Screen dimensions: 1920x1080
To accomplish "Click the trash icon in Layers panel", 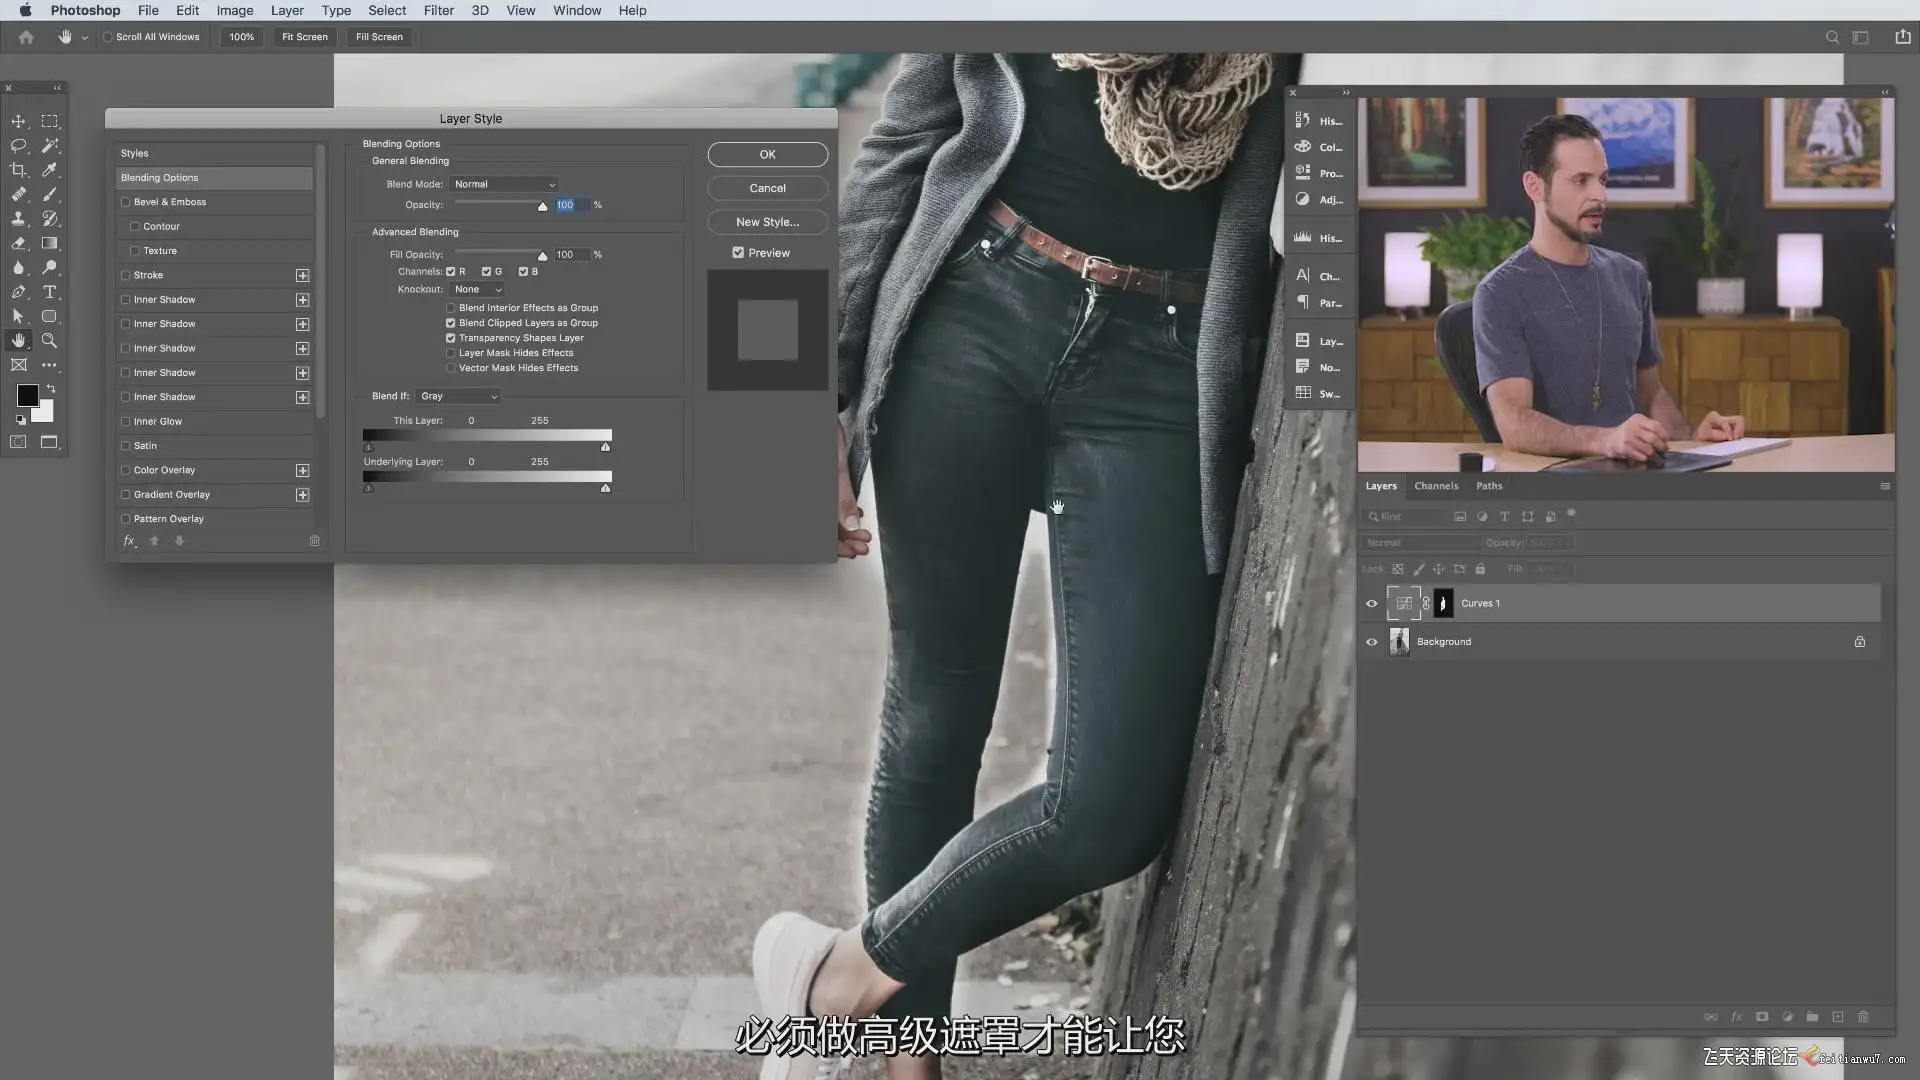I will pos(1862,1017).
